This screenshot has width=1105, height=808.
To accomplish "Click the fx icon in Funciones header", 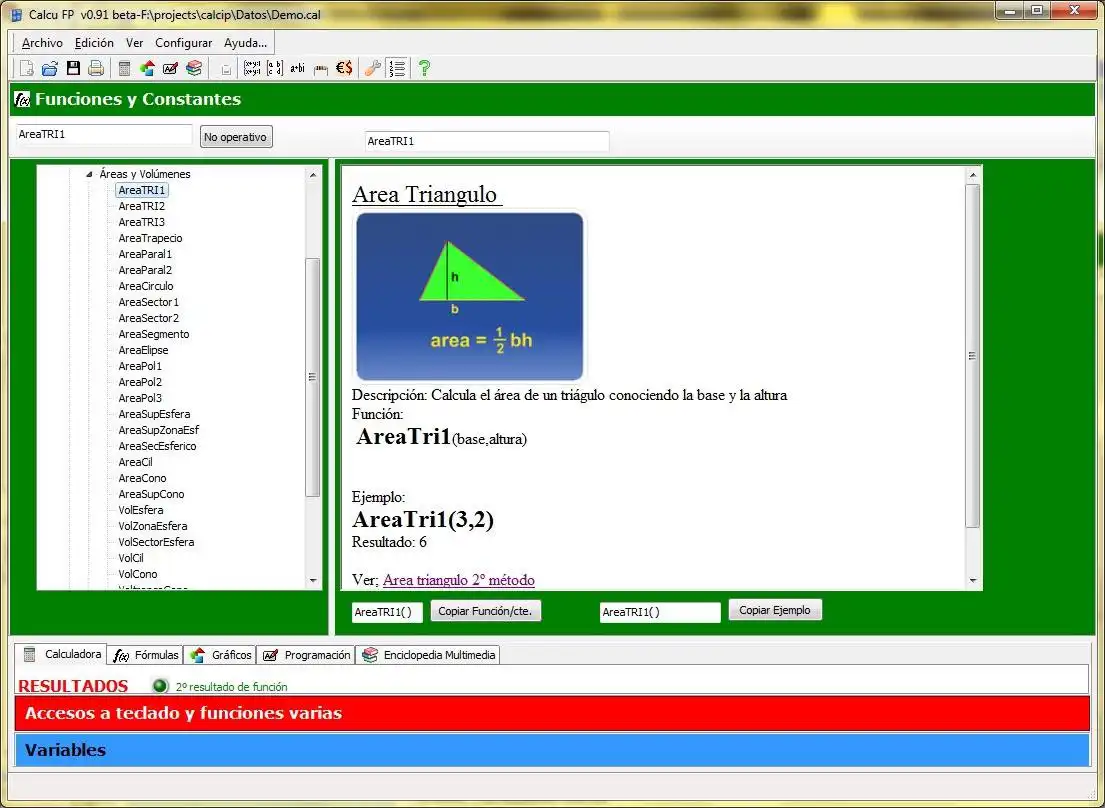I will [22, 99].
